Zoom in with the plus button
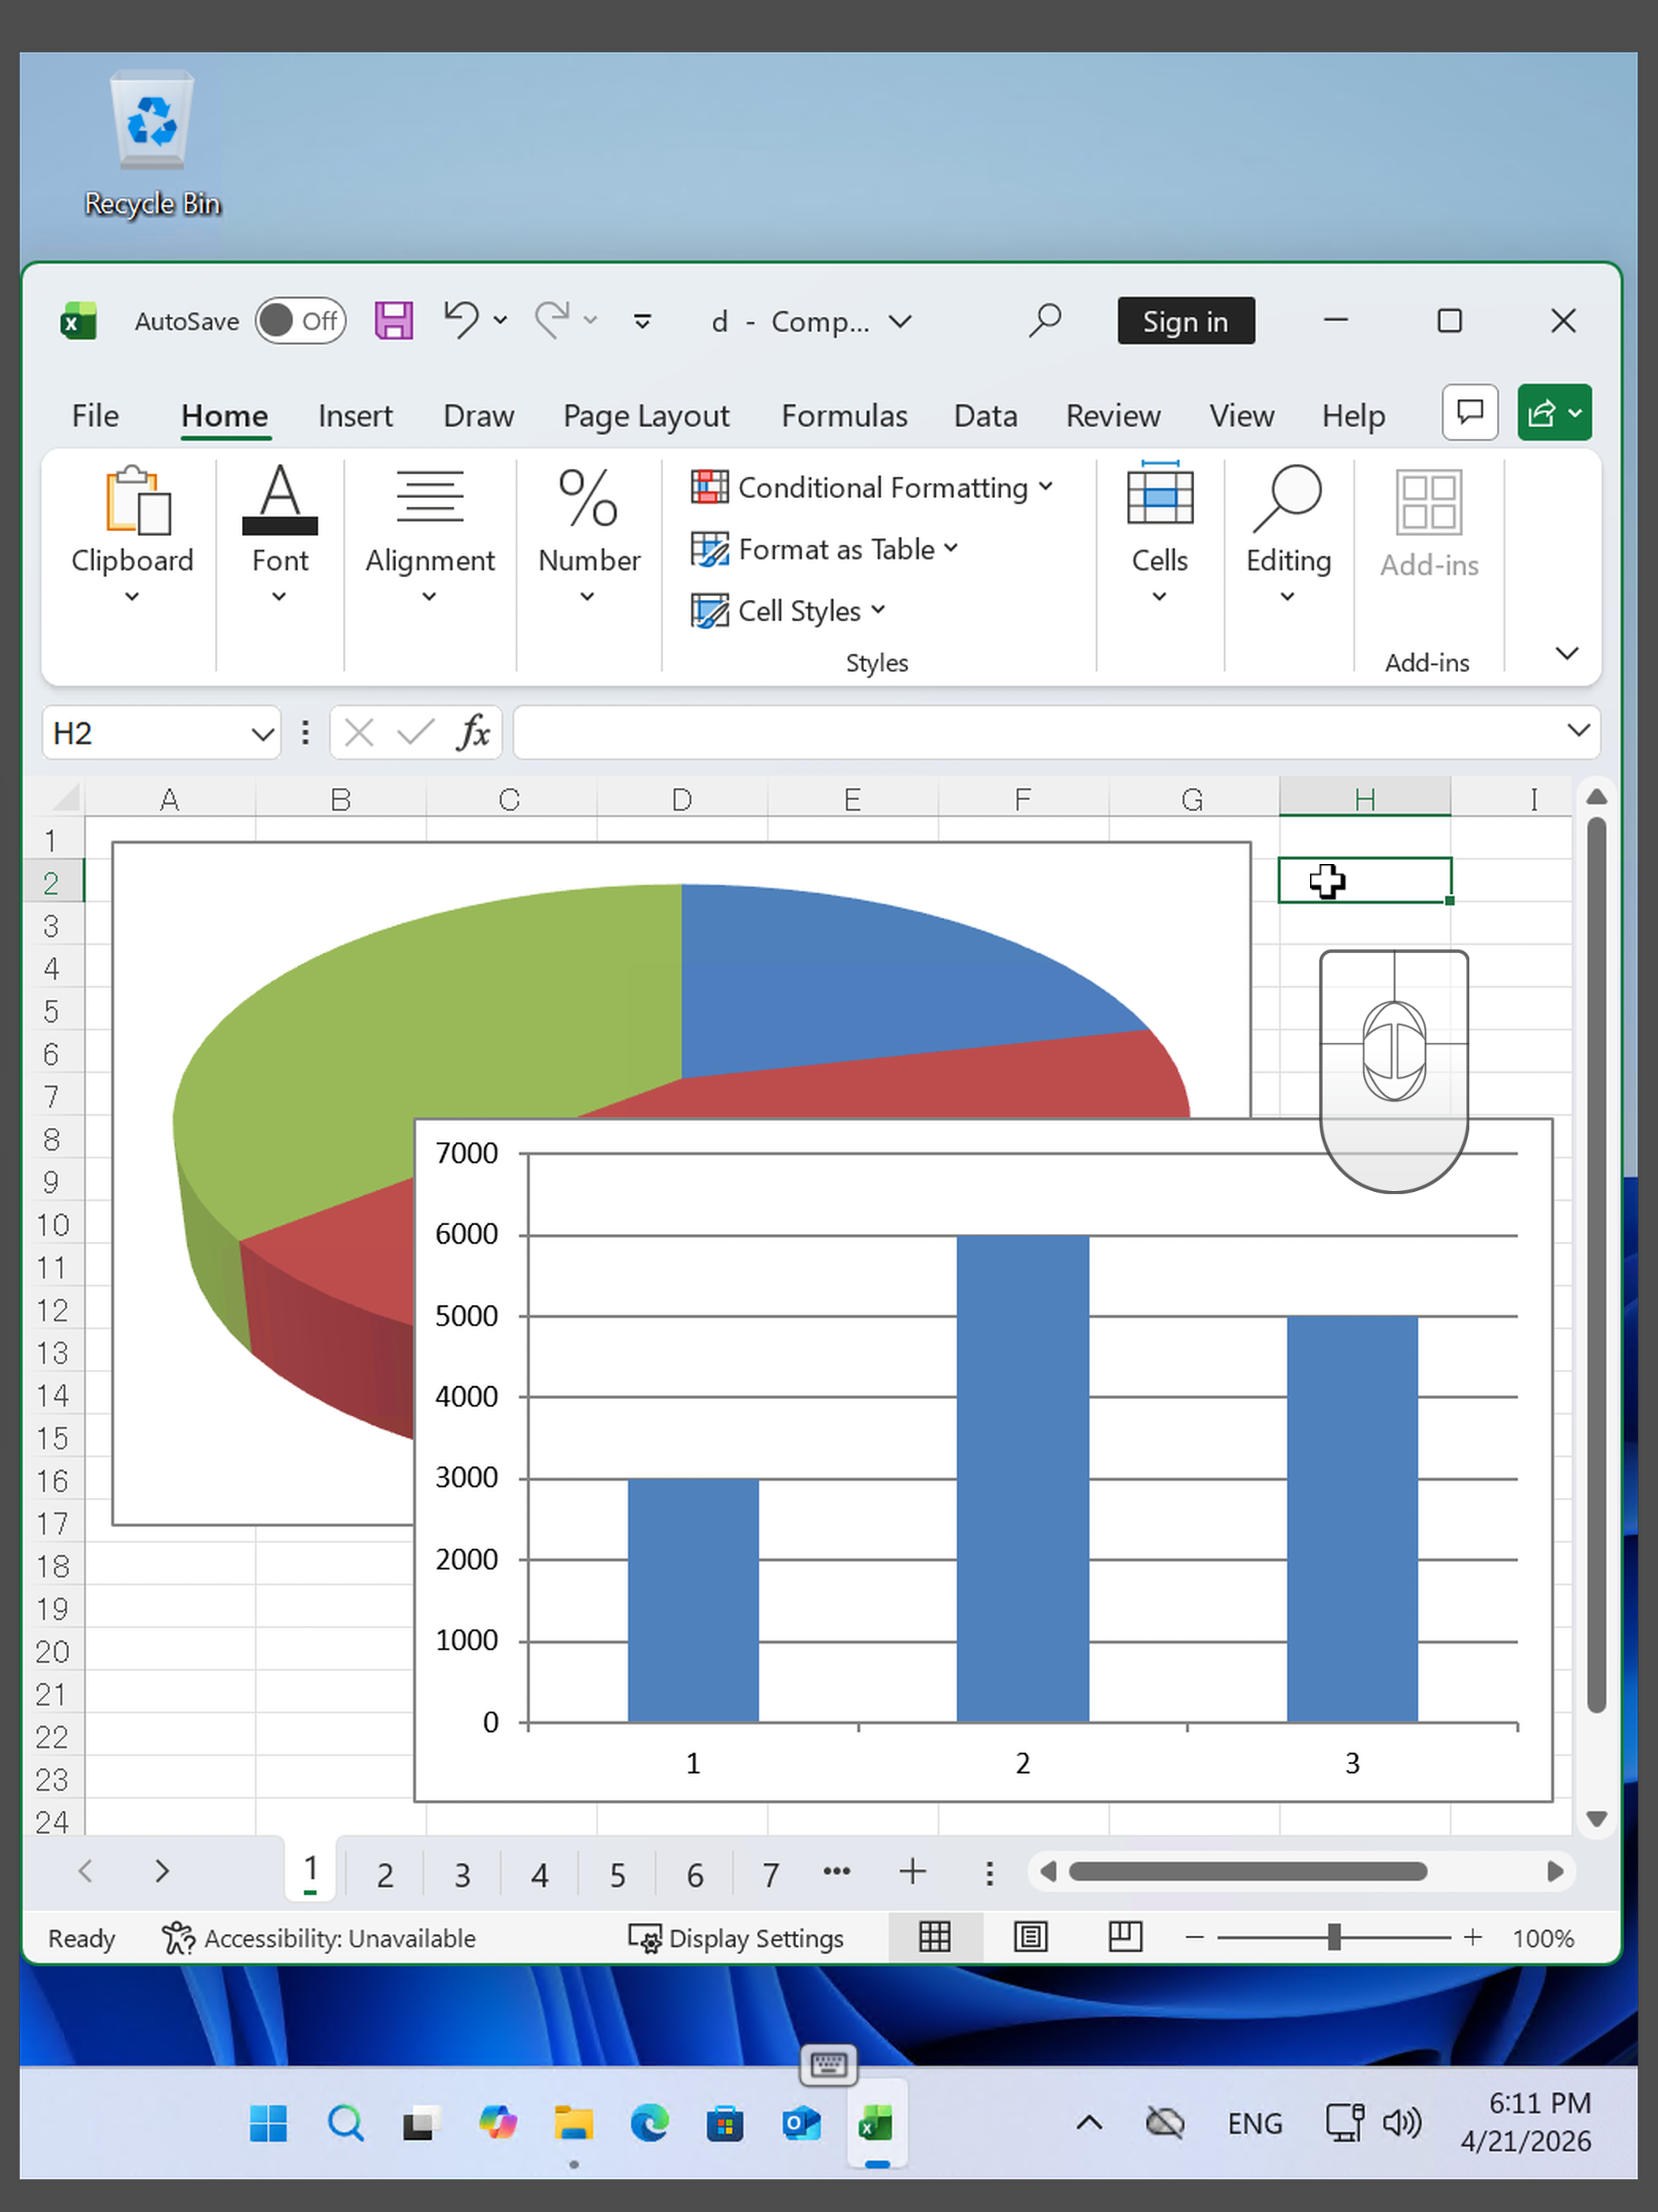Viewport: 1658px width, 2212px height. (x=1472, y=1938)
